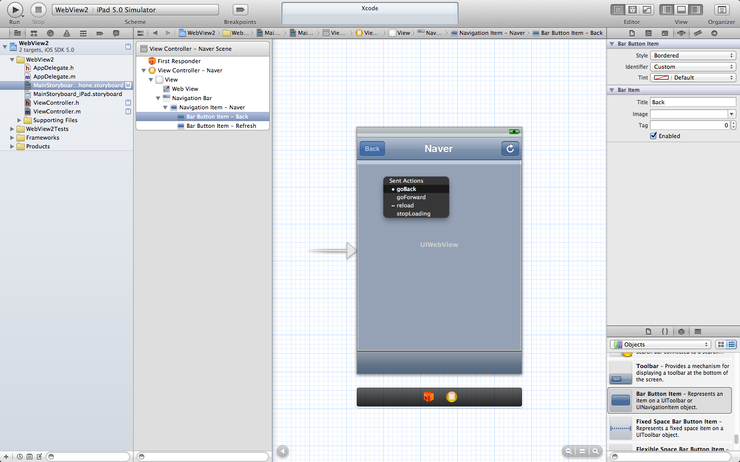Click the refresh button on canvas navigation bar
740x462 pixels.
coord(510,149)
